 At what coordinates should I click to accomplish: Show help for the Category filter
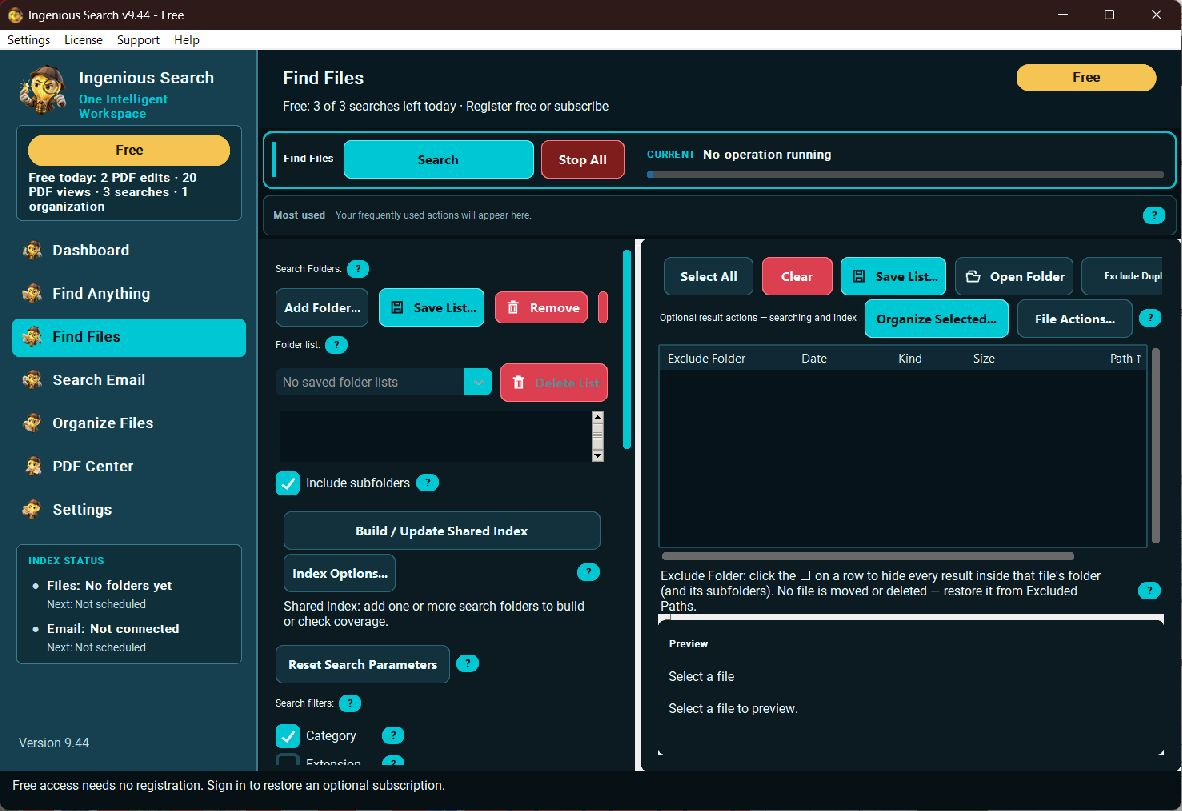(x=393, y=735)
